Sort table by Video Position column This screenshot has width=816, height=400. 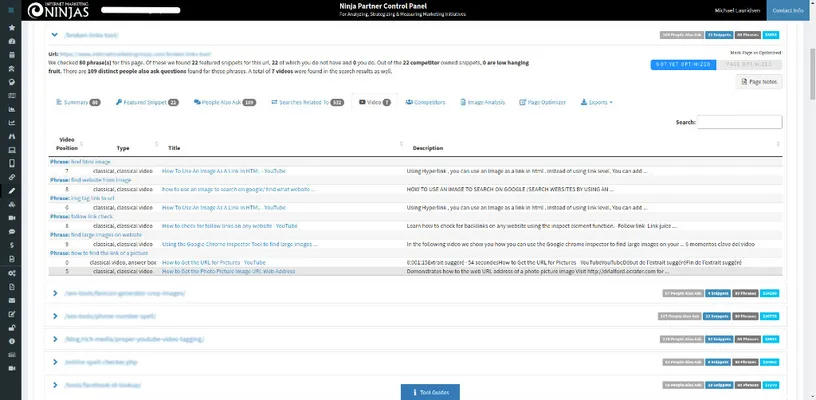click(x=66, y=143)
